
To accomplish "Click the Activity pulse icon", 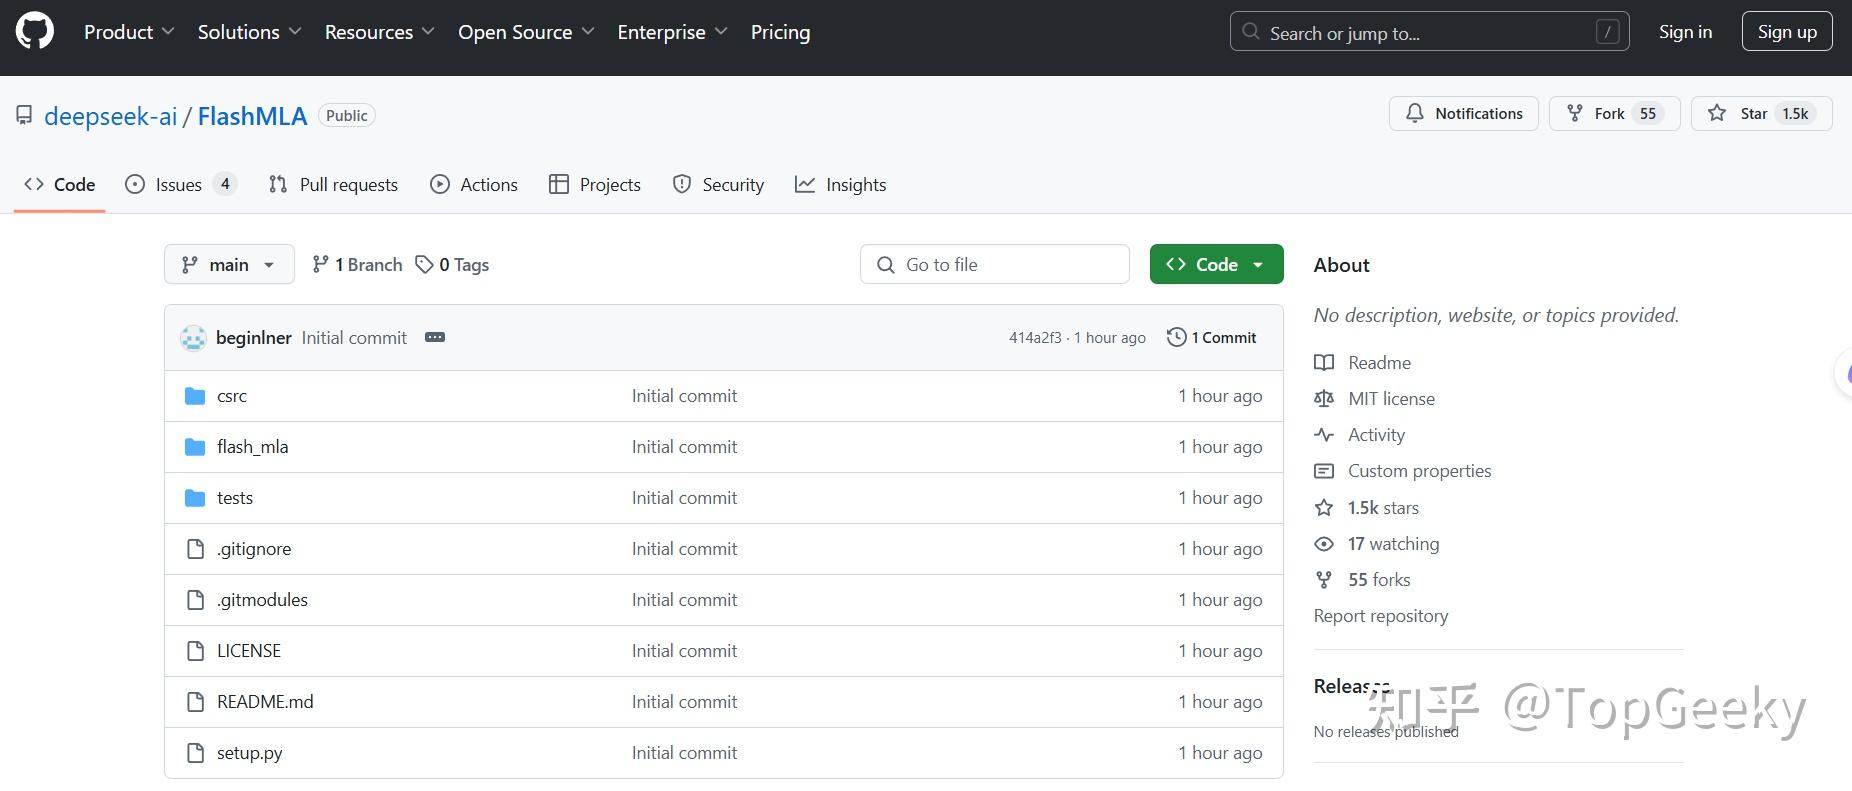I will point(1324,435).
